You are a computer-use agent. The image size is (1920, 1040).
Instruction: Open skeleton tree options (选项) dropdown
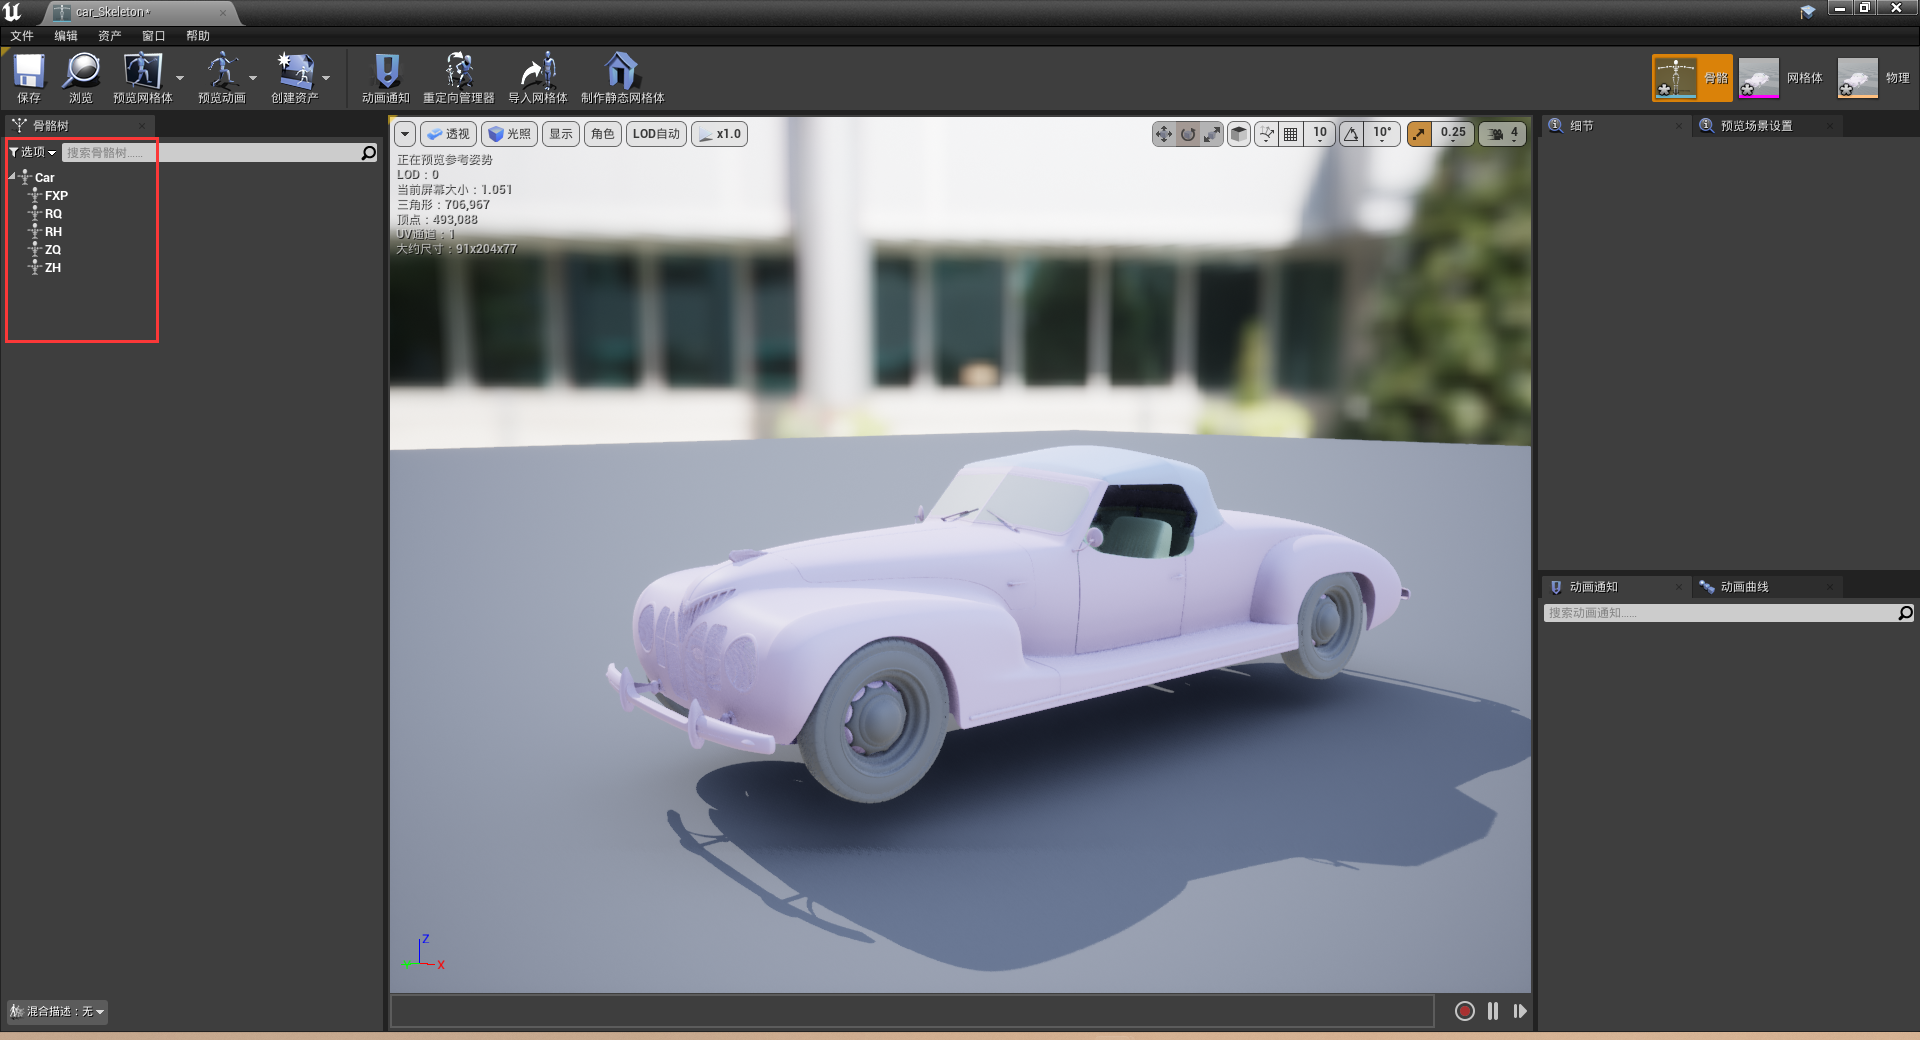32,152
